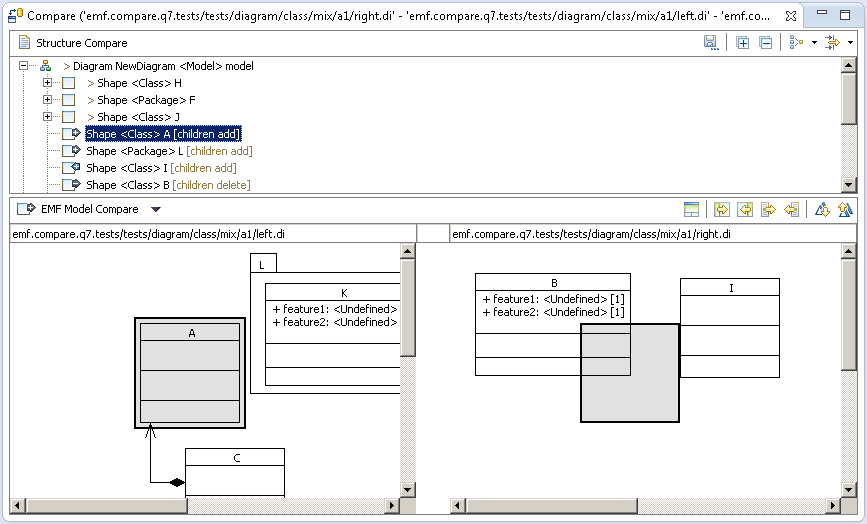
Task: Click the Structure Compare scrollbar down arrow
Action: click(849, 185)
